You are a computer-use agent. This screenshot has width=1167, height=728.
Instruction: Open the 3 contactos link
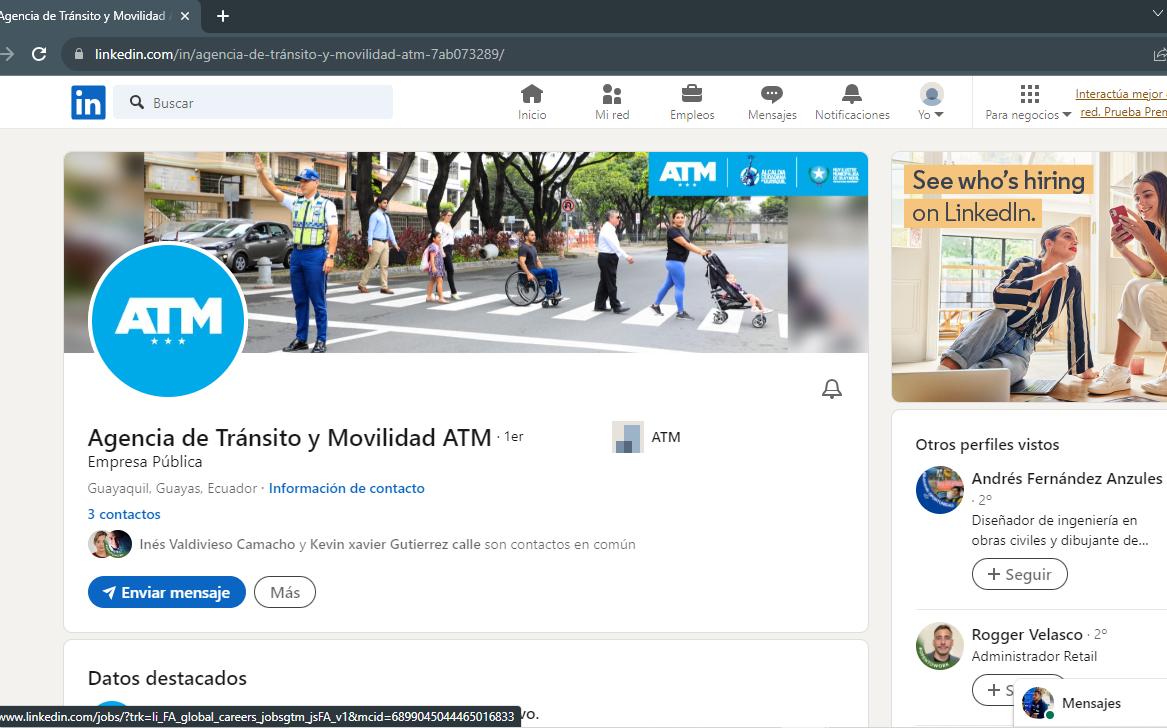pyautogui.click(x=124, y=514)
